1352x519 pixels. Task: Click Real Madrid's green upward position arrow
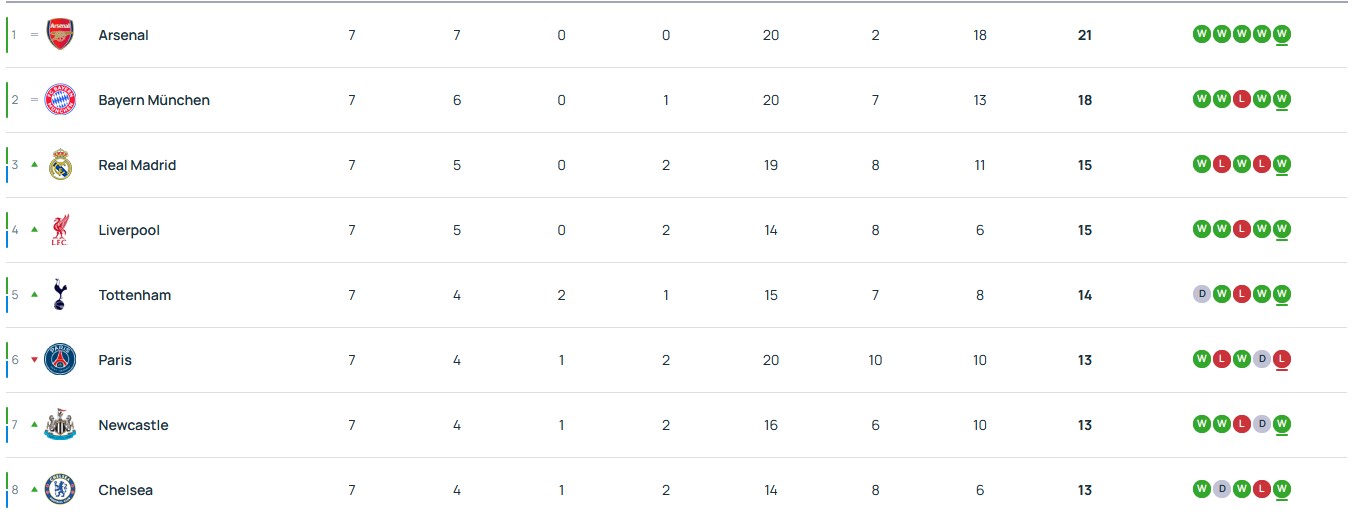point(34,165)
